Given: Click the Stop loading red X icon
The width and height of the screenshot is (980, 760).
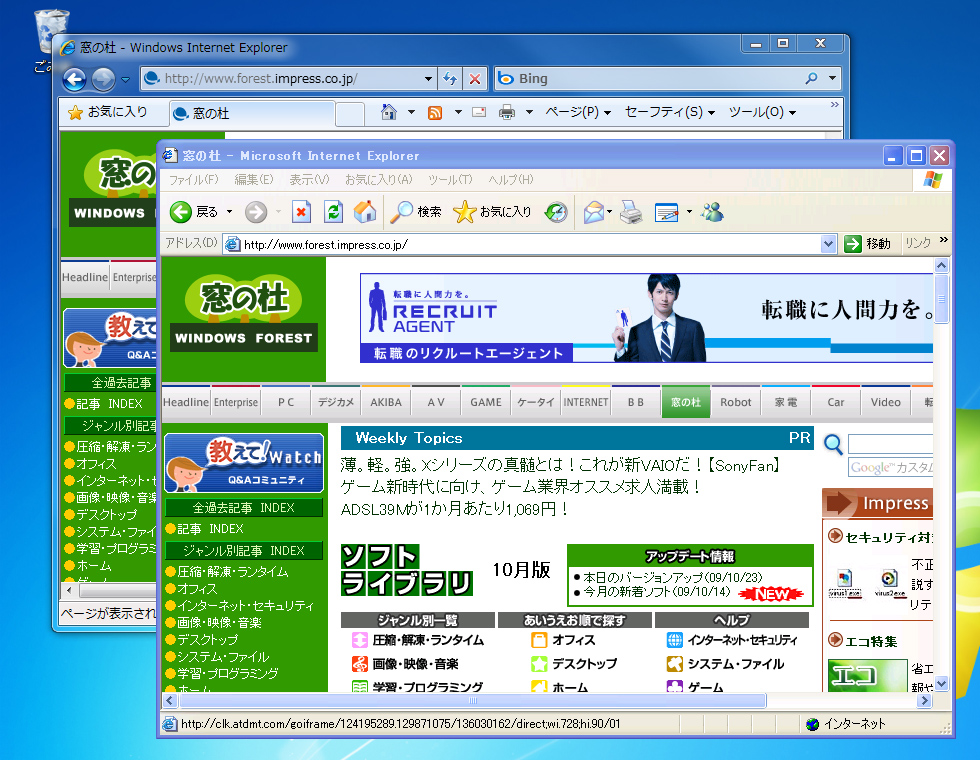Looking at the screenshot, I should pos(301,211).
